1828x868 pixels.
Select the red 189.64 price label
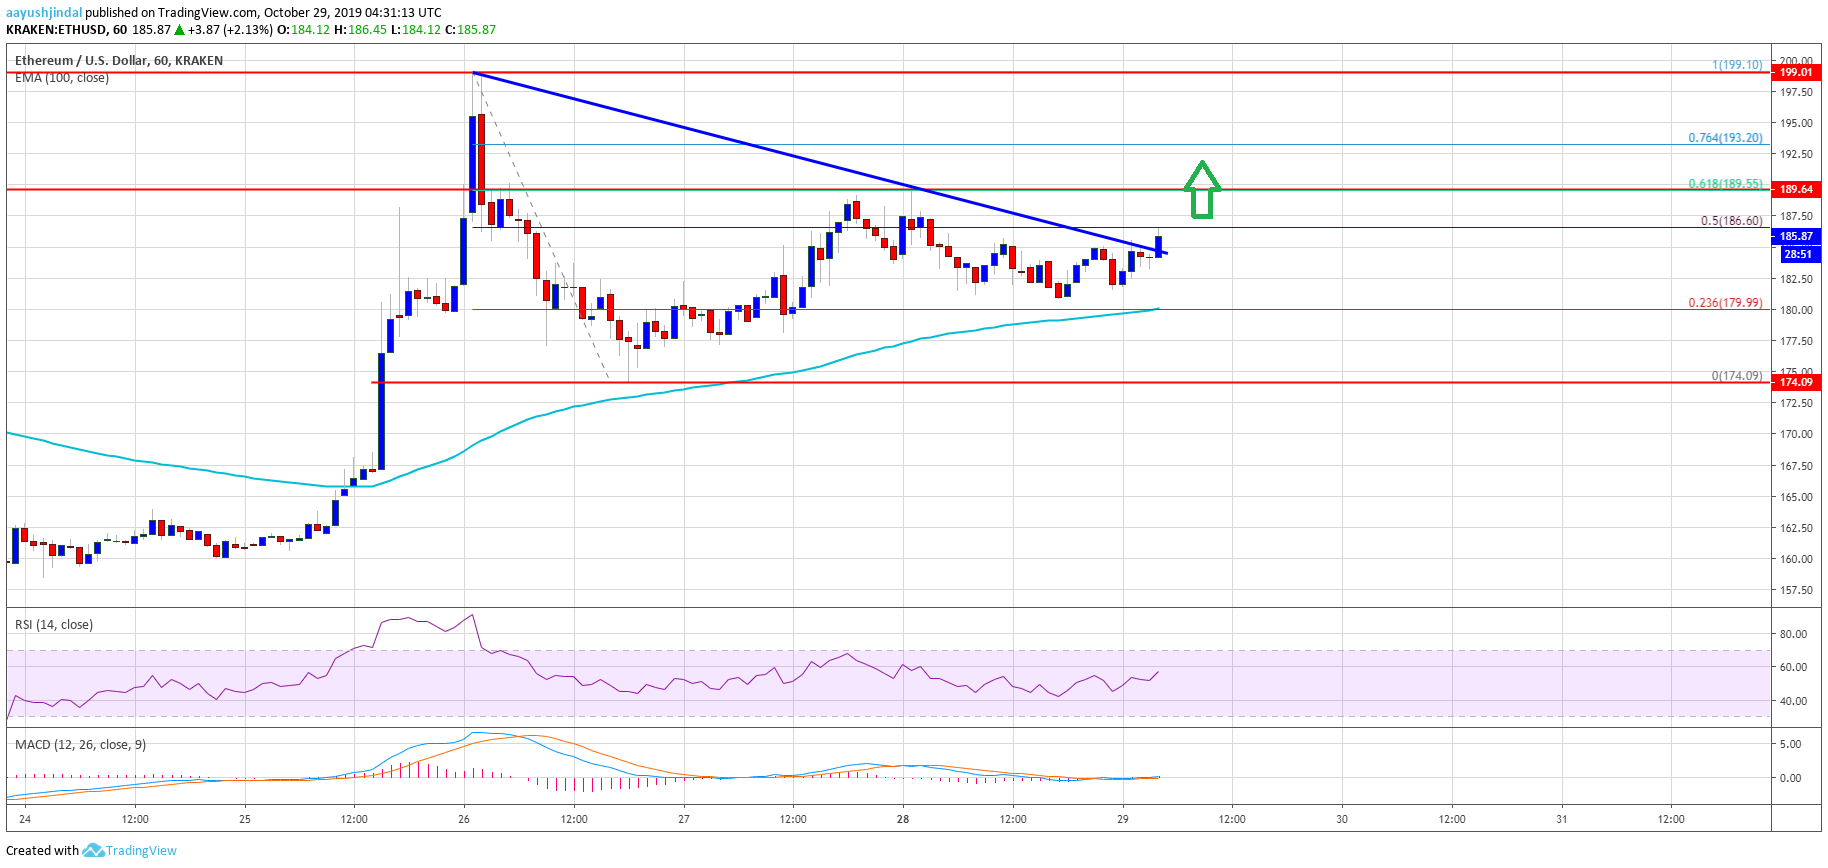tap(1795, 189)
